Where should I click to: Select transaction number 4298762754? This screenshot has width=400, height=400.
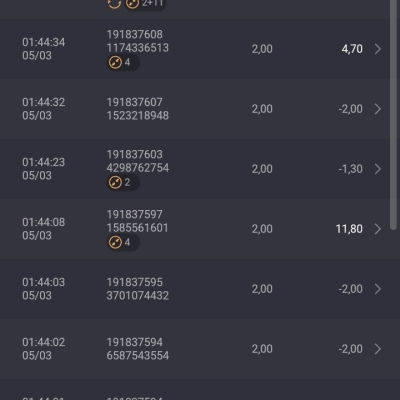[x=138, y=168]
